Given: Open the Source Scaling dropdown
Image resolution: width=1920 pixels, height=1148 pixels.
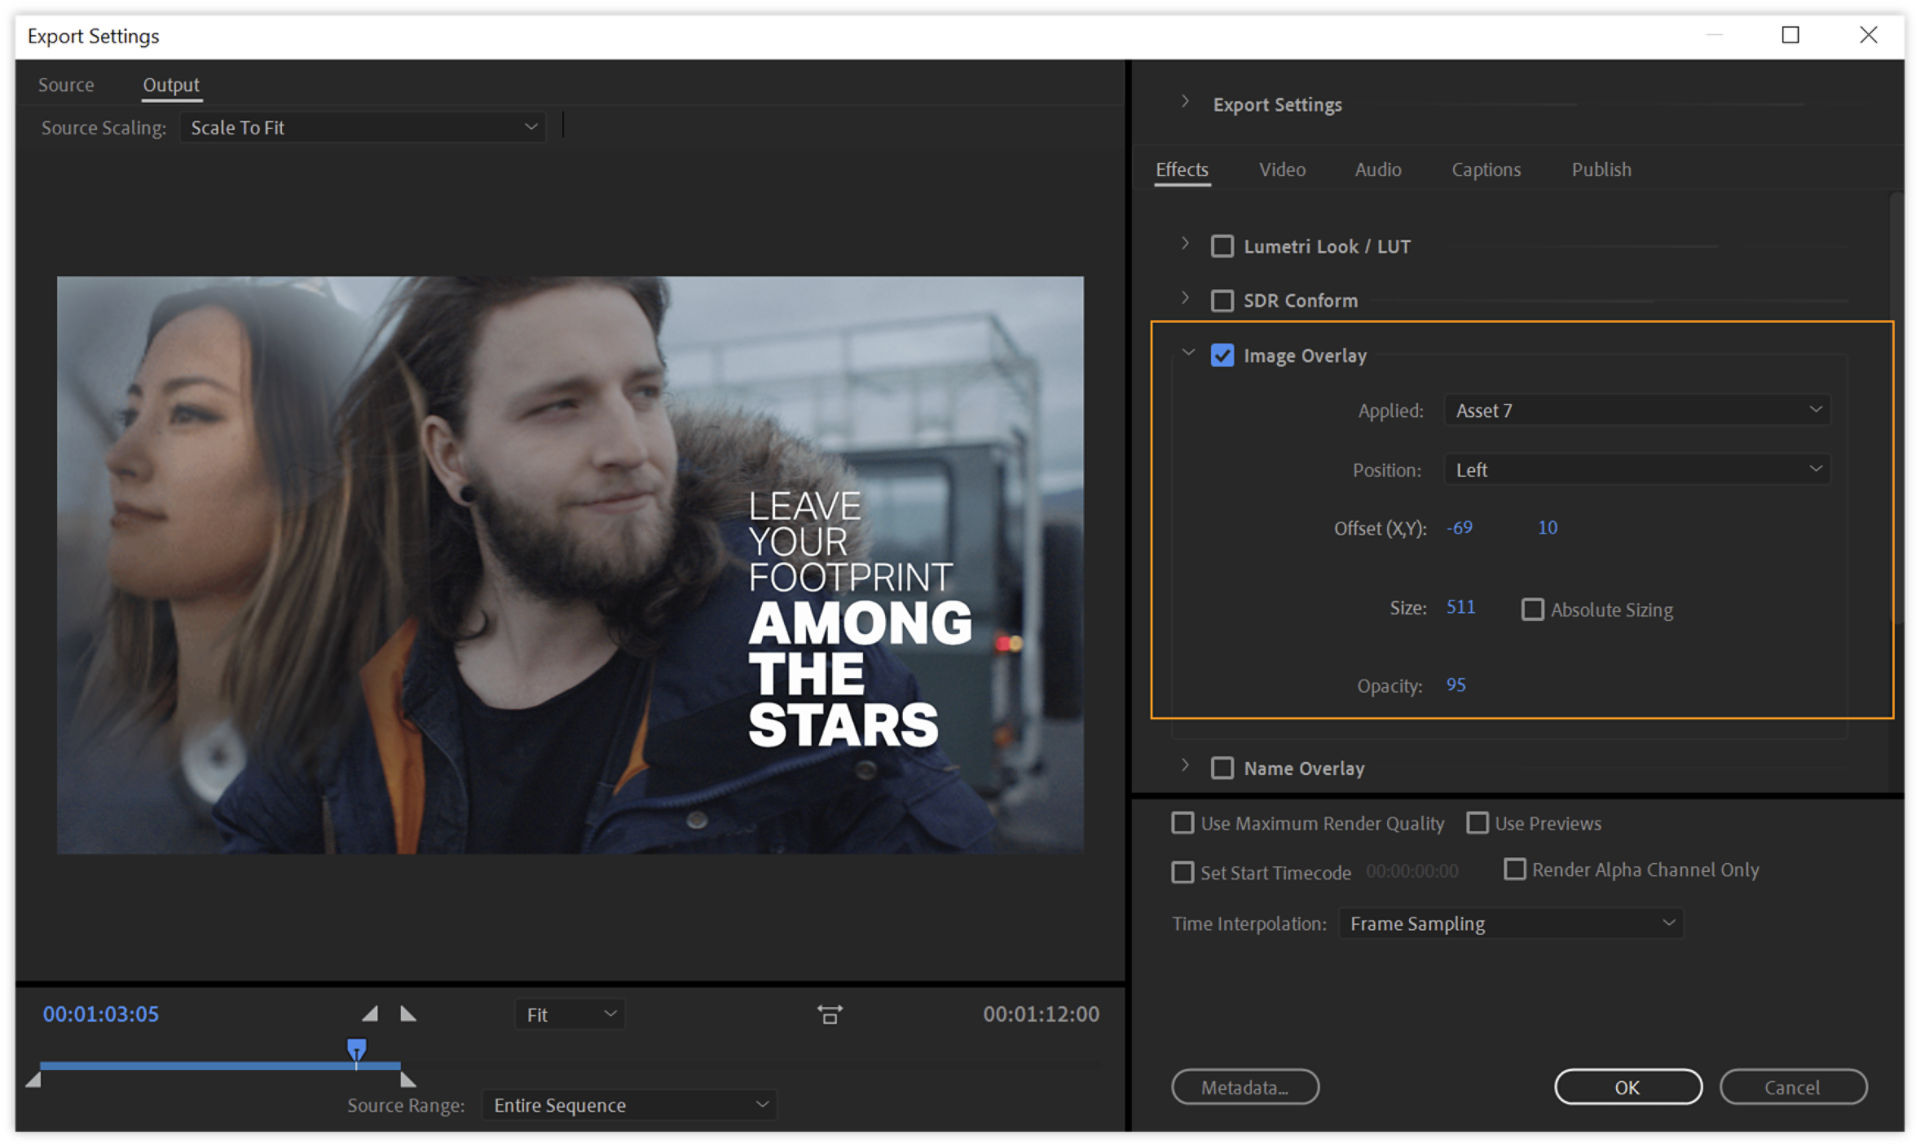Looking at the screenshot, I should pos(362,127).
